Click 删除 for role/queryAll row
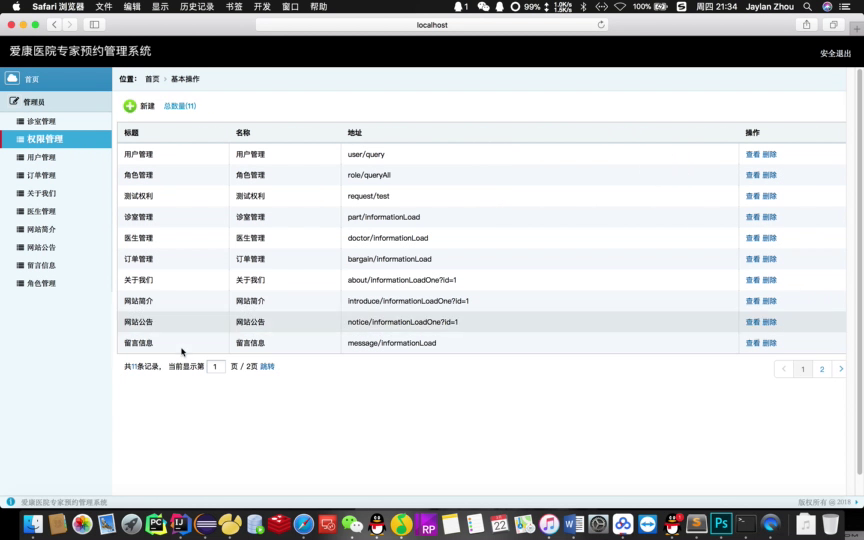This screenshot has width=864, height=540. pyautogui.click(x=769, y=175)
